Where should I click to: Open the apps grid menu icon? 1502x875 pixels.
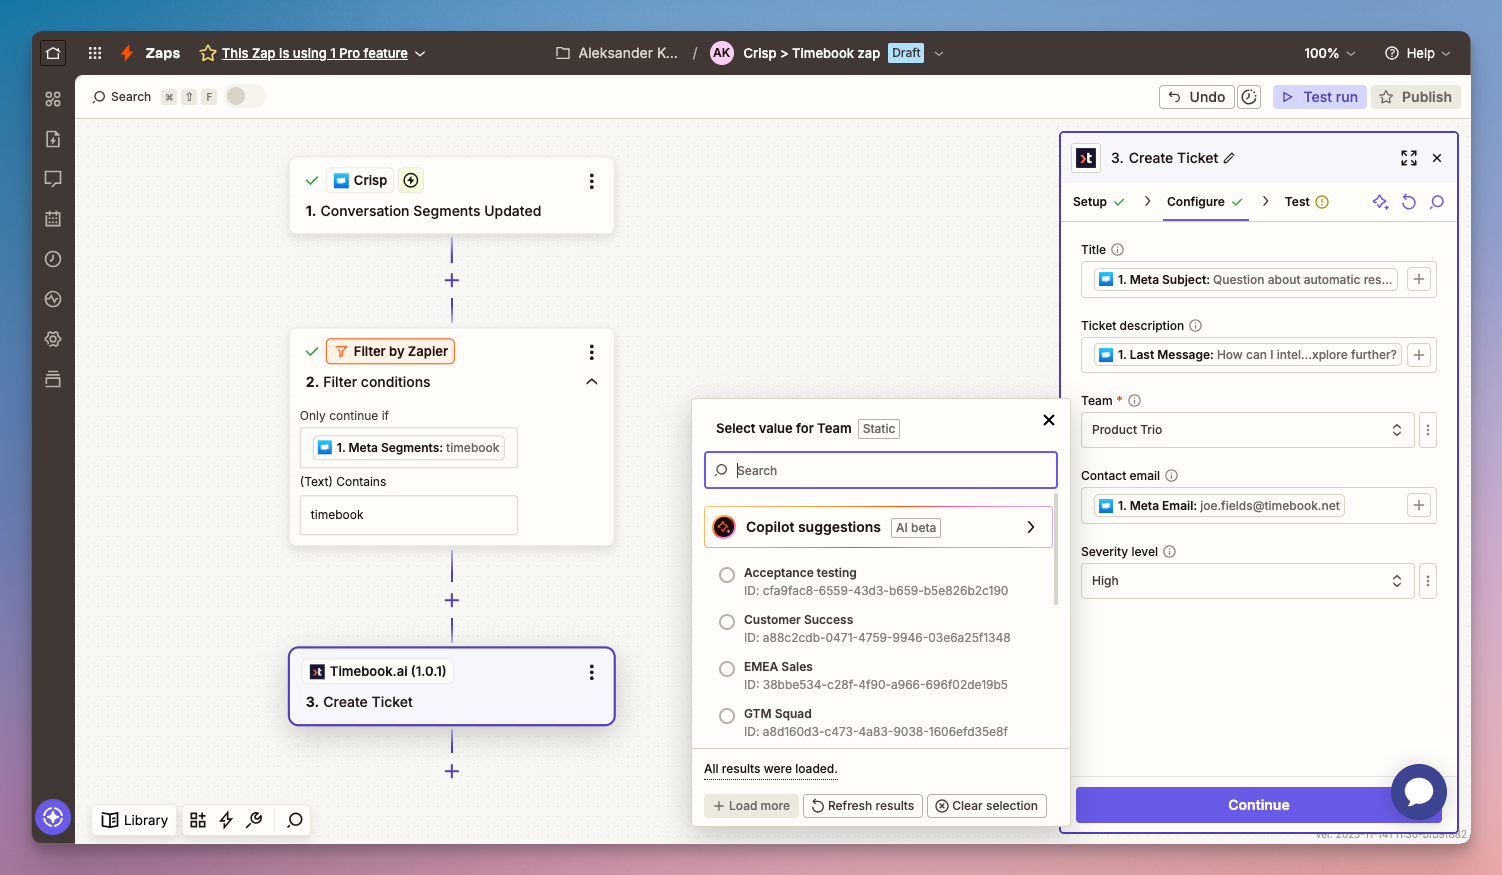(x=95, y=53)
